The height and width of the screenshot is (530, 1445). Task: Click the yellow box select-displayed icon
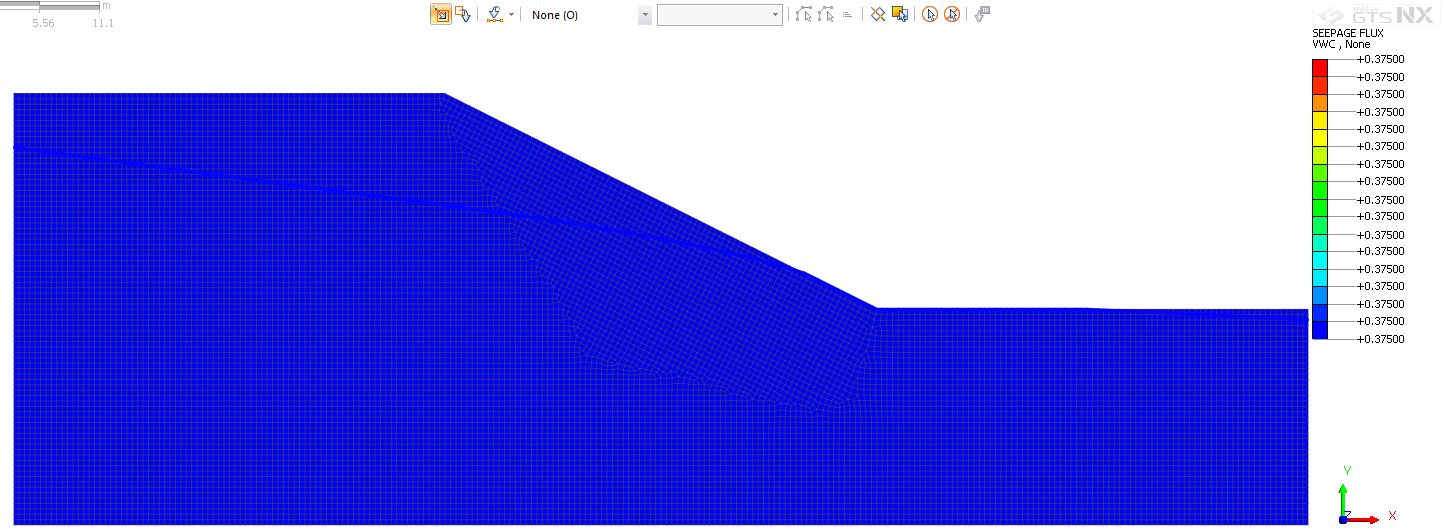[x=899, y=14]
